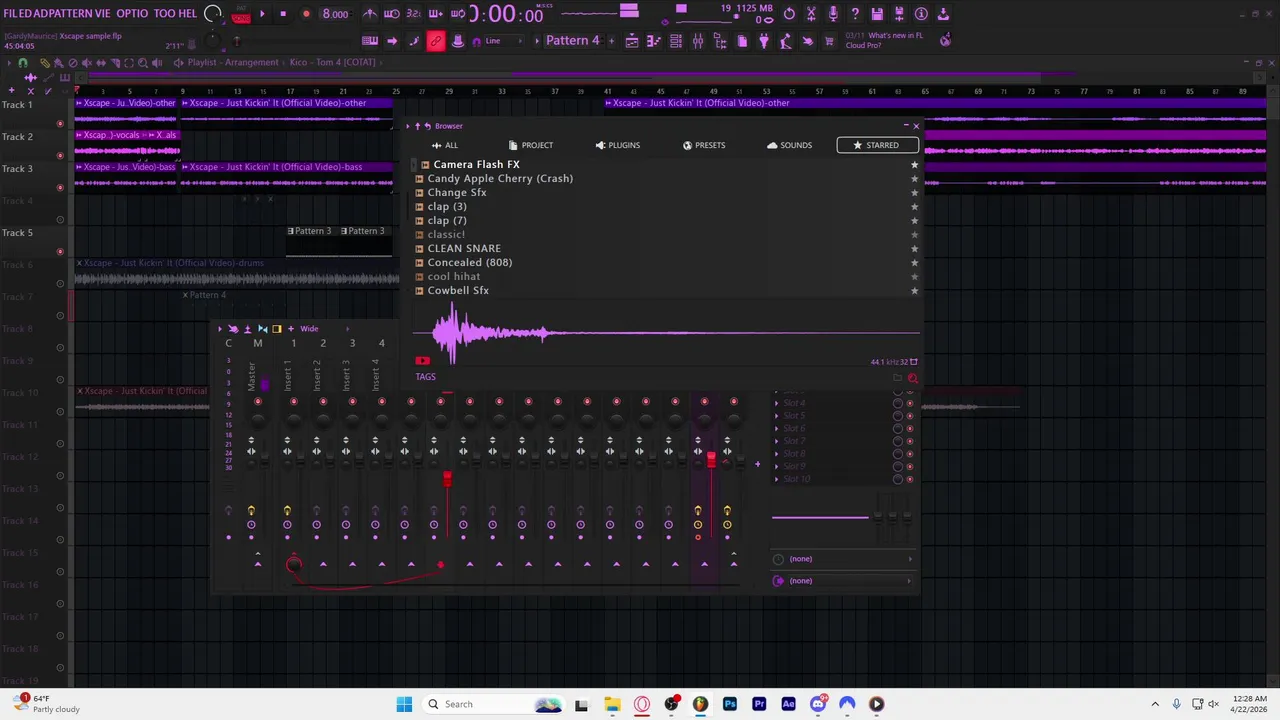The width and height of the screenshot is (1280, 720).
Task: Open Windows Start menu
Action: (404, 704)
